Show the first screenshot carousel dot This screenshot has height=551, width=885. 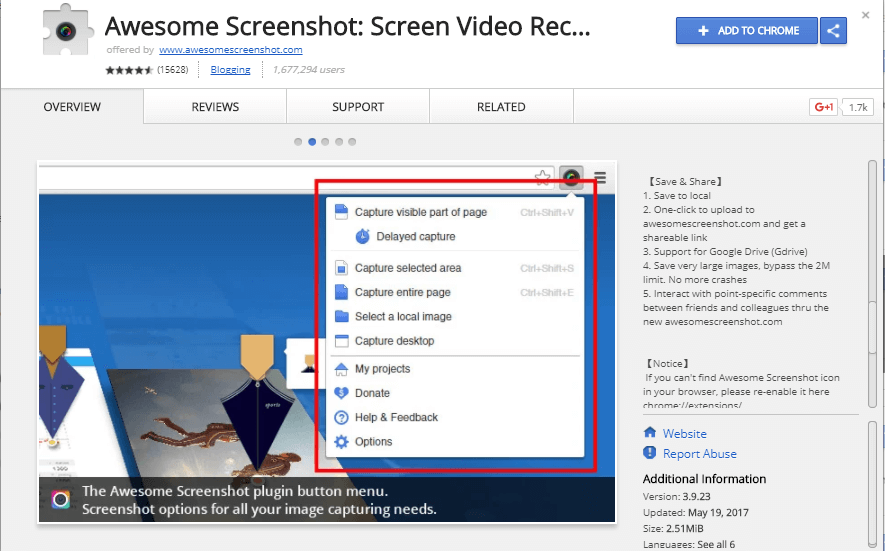[x=298, y=142]
